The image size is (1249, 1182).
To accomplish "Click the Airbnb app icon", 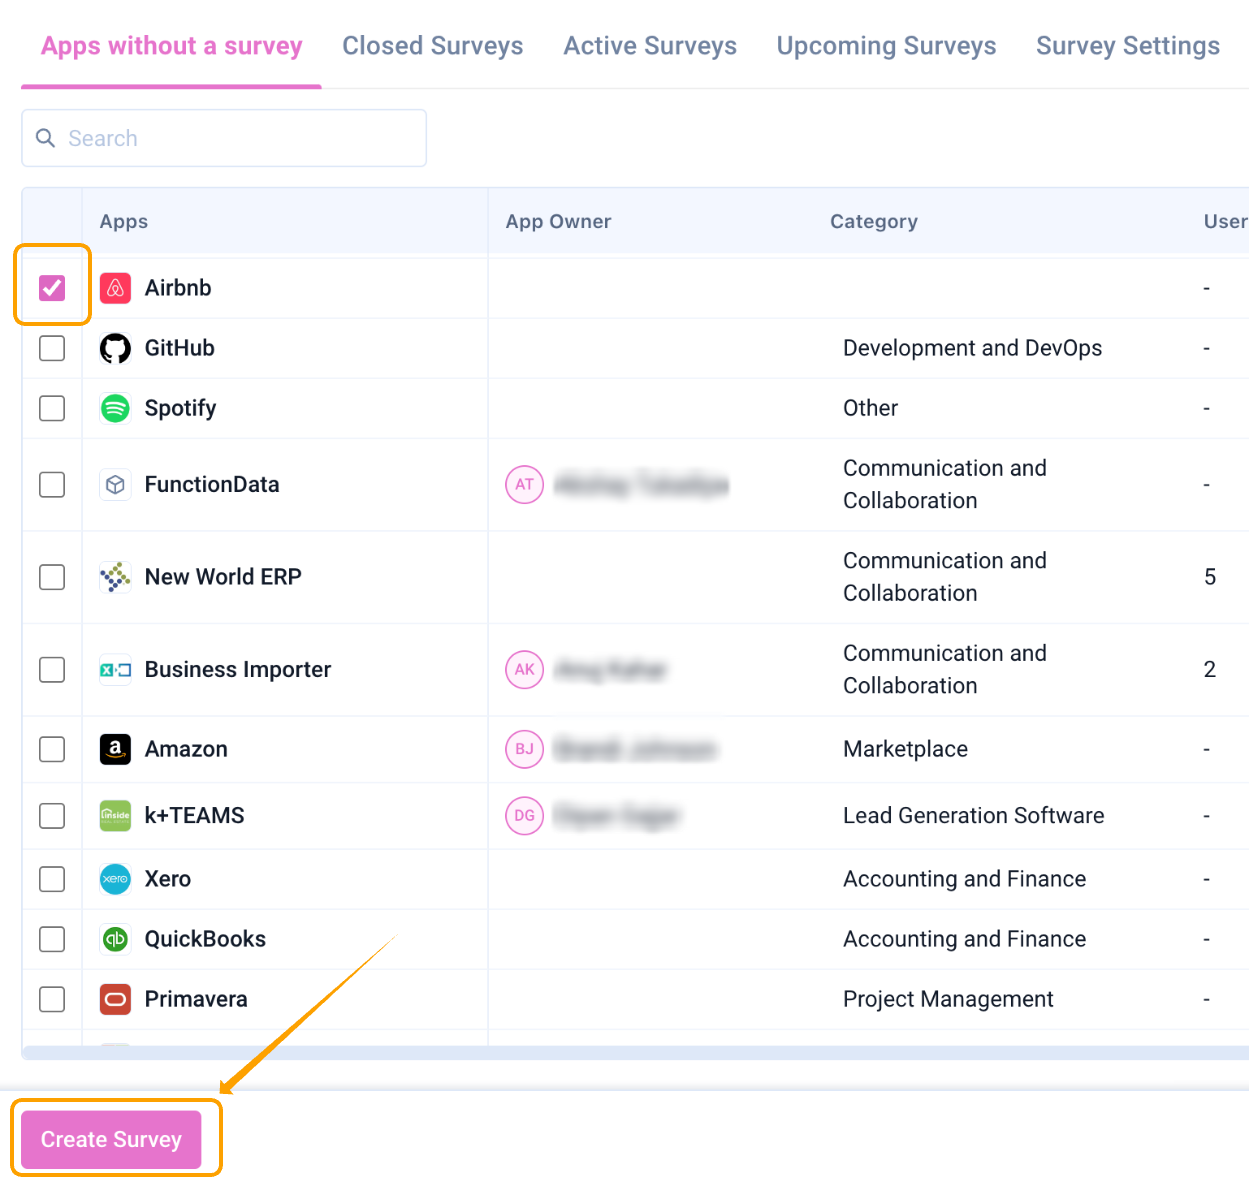I will [x=116, y=288].
